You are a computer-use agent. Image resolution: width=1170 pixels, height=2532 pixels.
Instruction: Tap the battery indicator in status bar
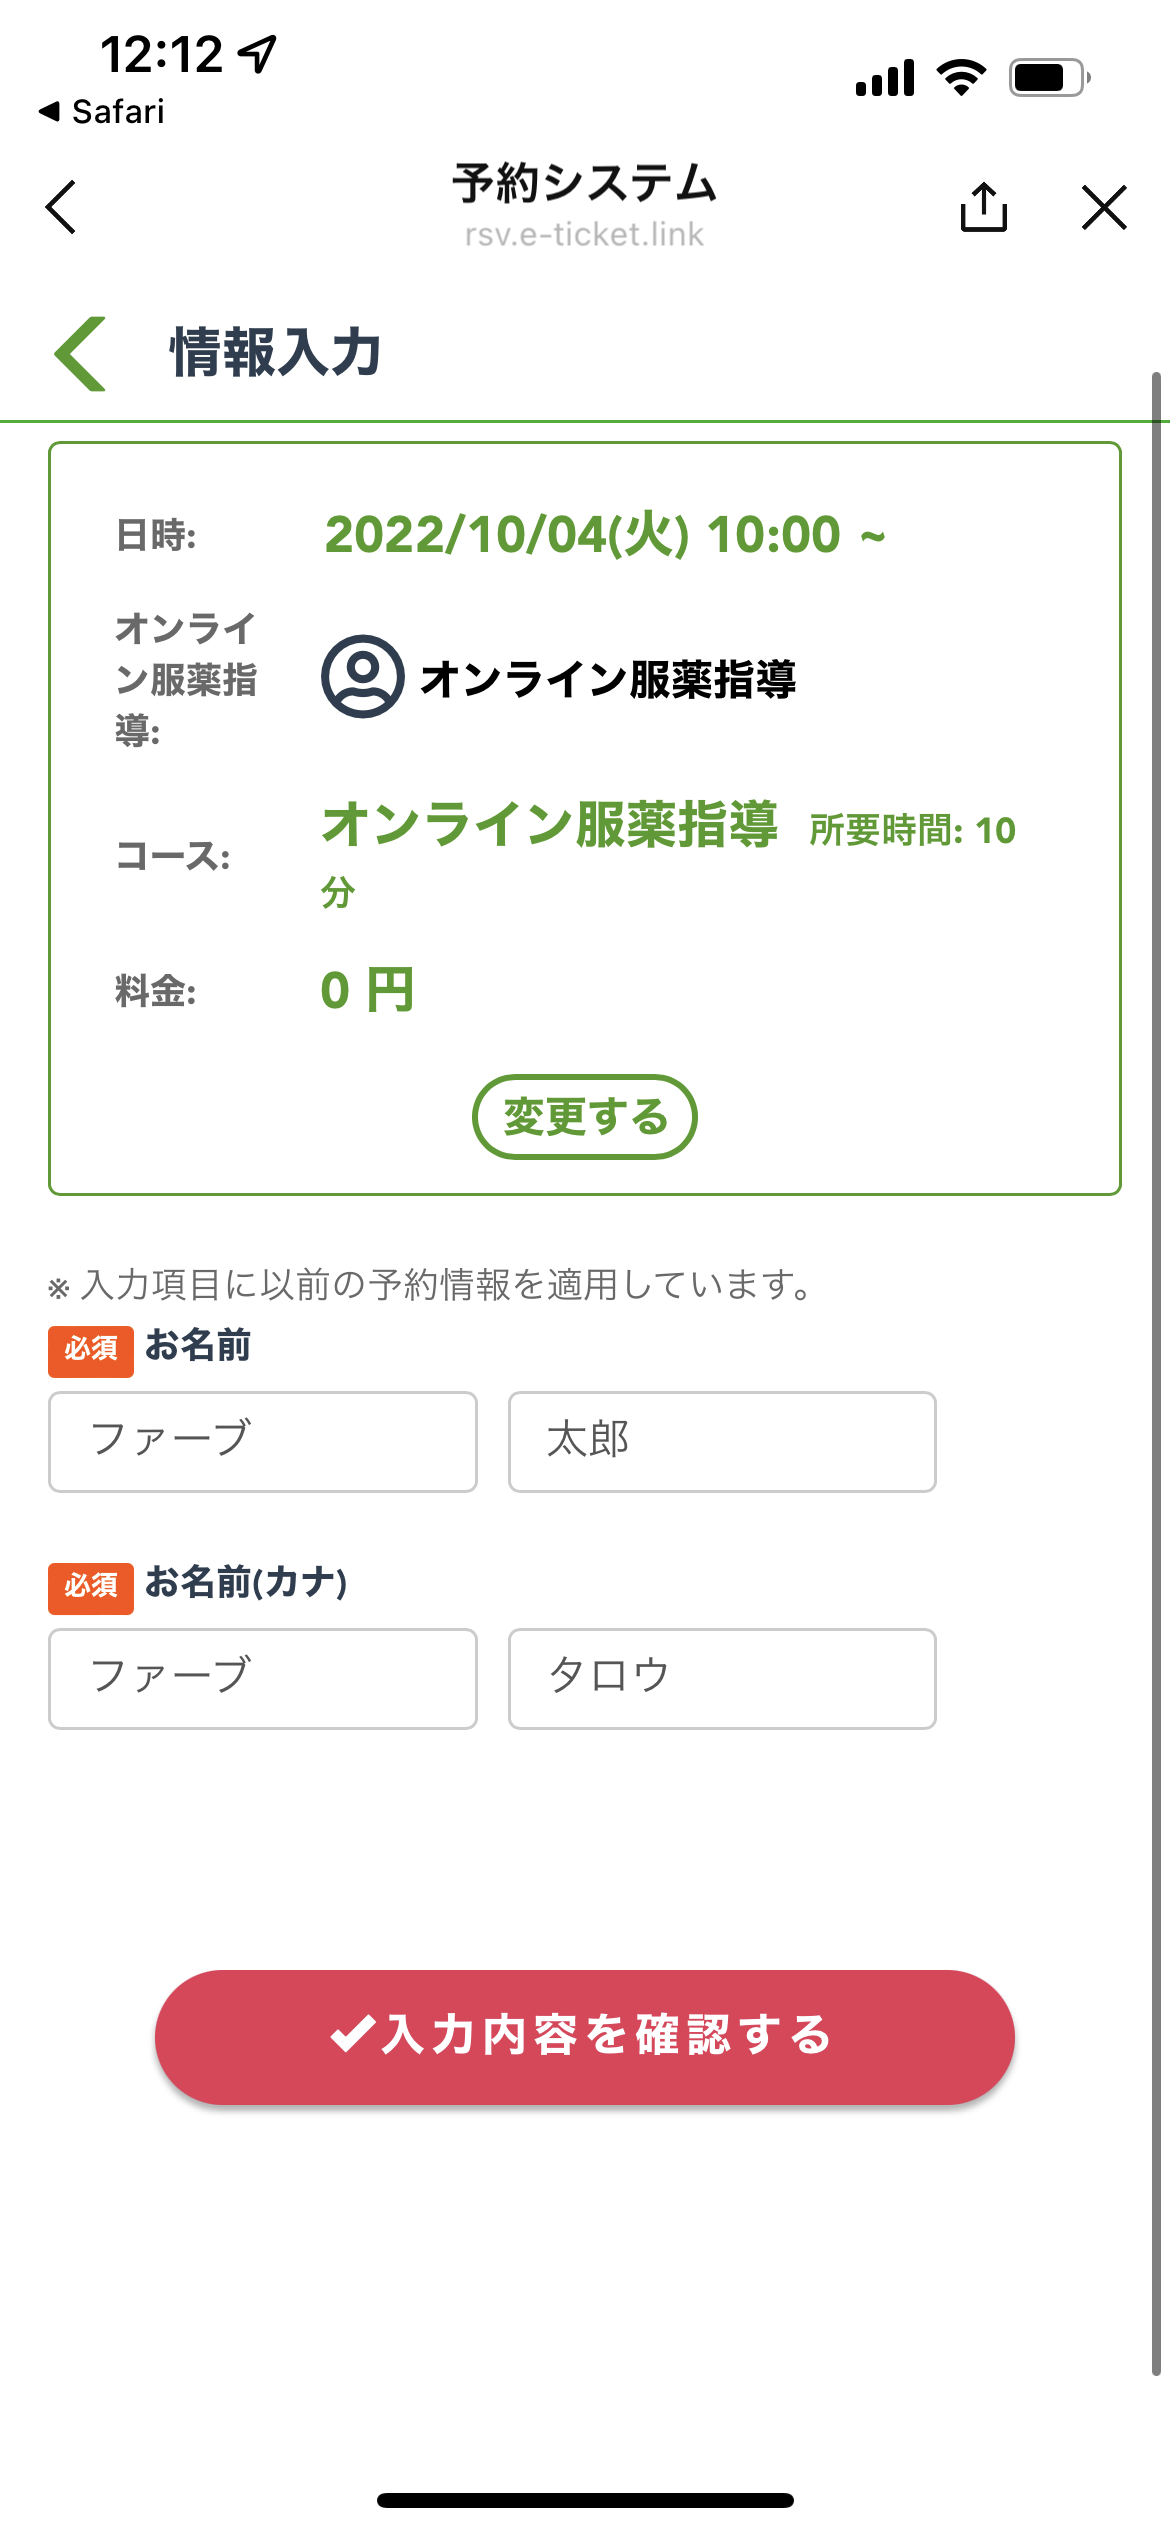[1049, 77]
